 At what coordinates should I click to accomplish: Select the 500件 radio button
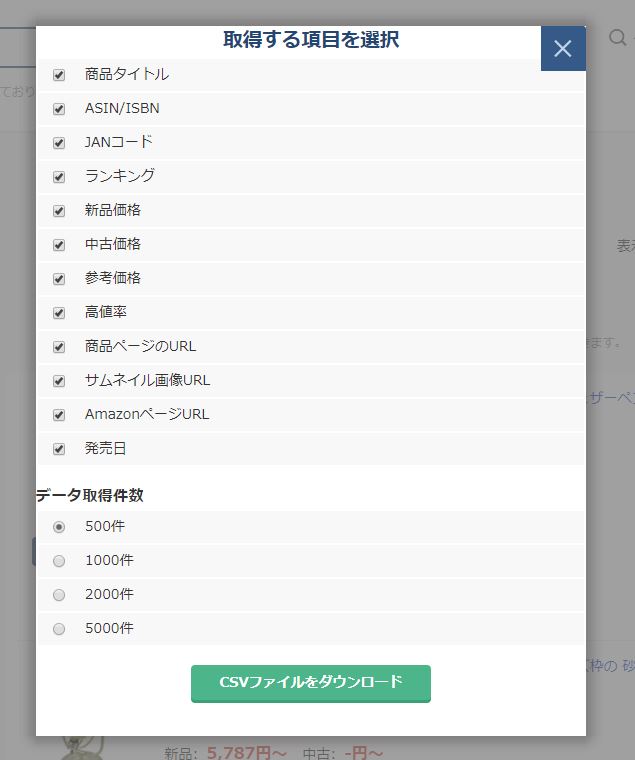point(59,527)
